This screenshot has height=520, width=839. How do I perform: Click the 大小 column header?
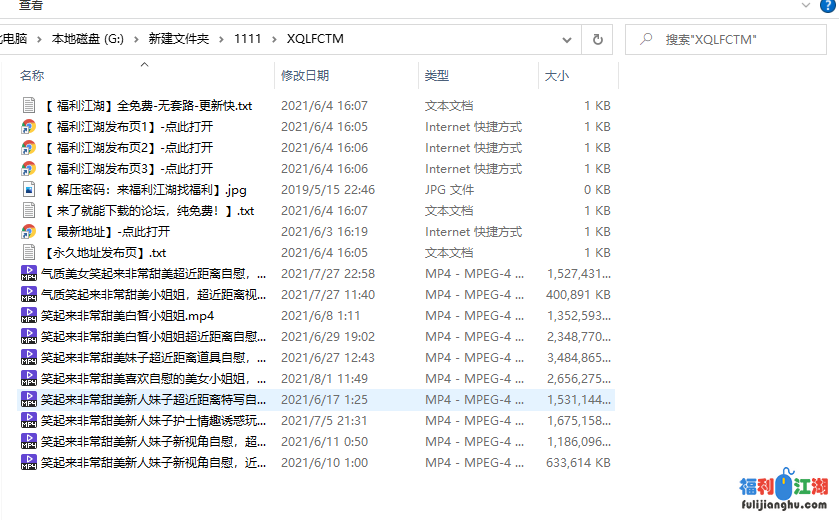557,76
